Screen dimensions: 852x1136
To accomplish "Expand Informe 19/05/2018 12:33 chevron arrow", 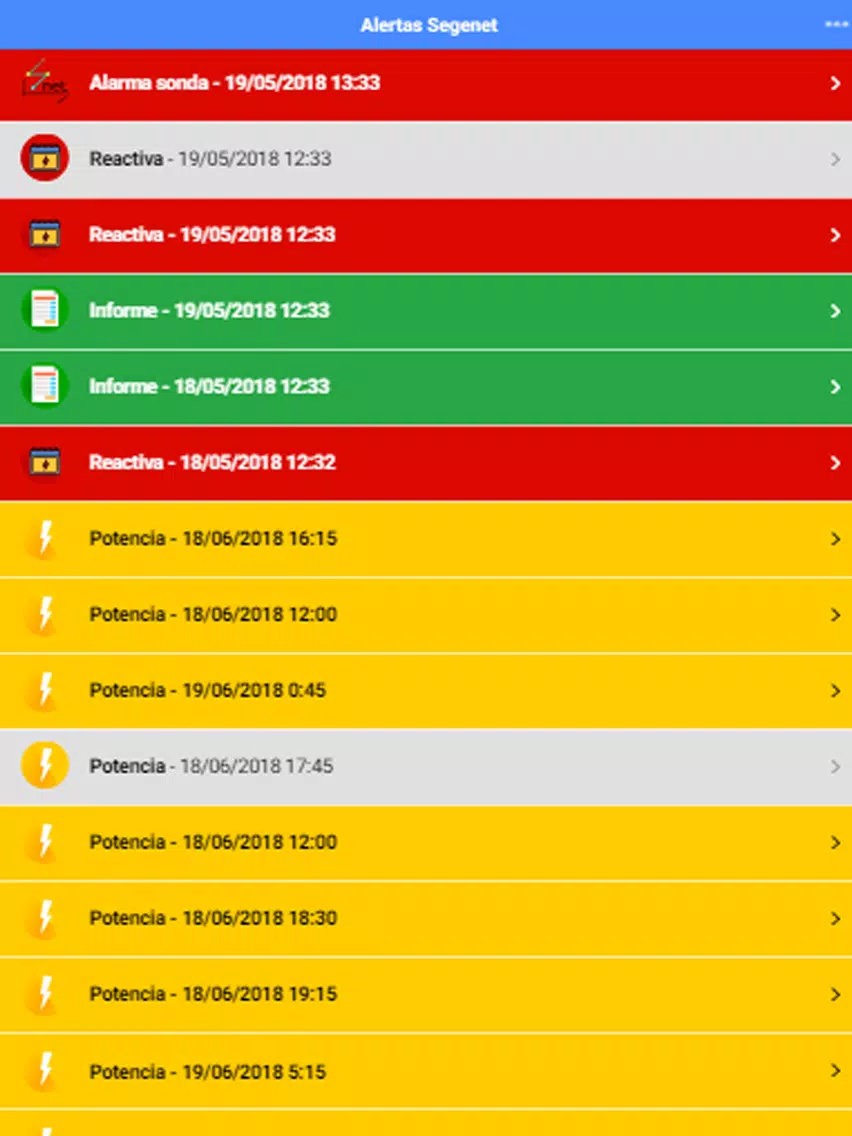I will pos(835,311).
